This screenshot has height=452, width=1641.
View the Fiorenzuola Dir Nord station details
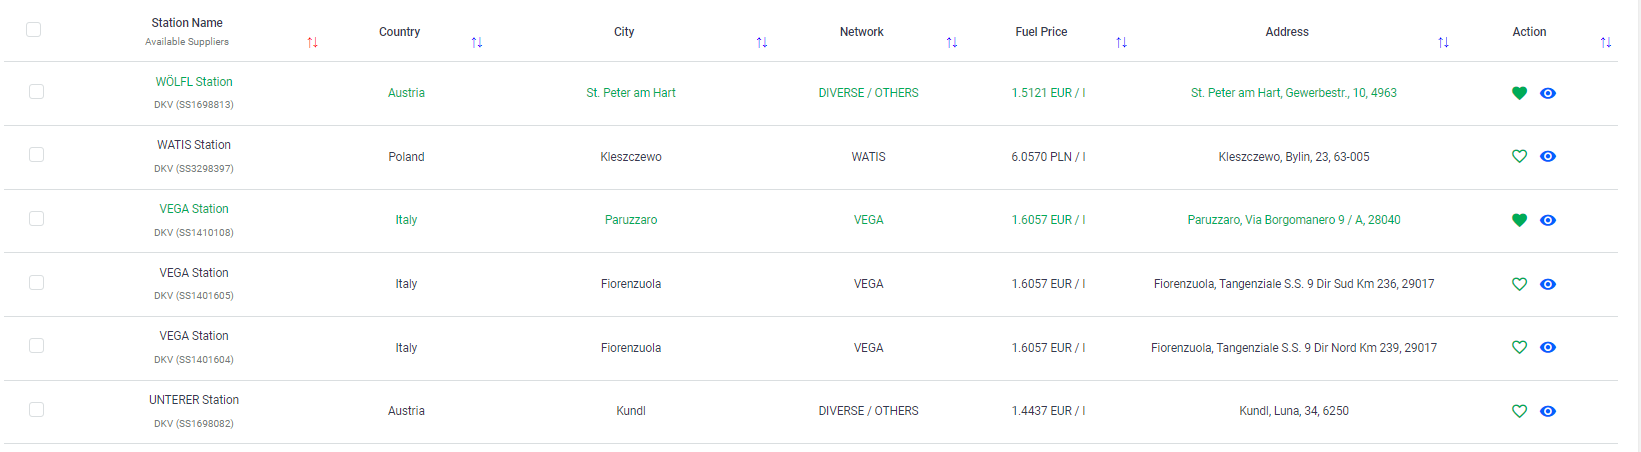click(1548, 347)
